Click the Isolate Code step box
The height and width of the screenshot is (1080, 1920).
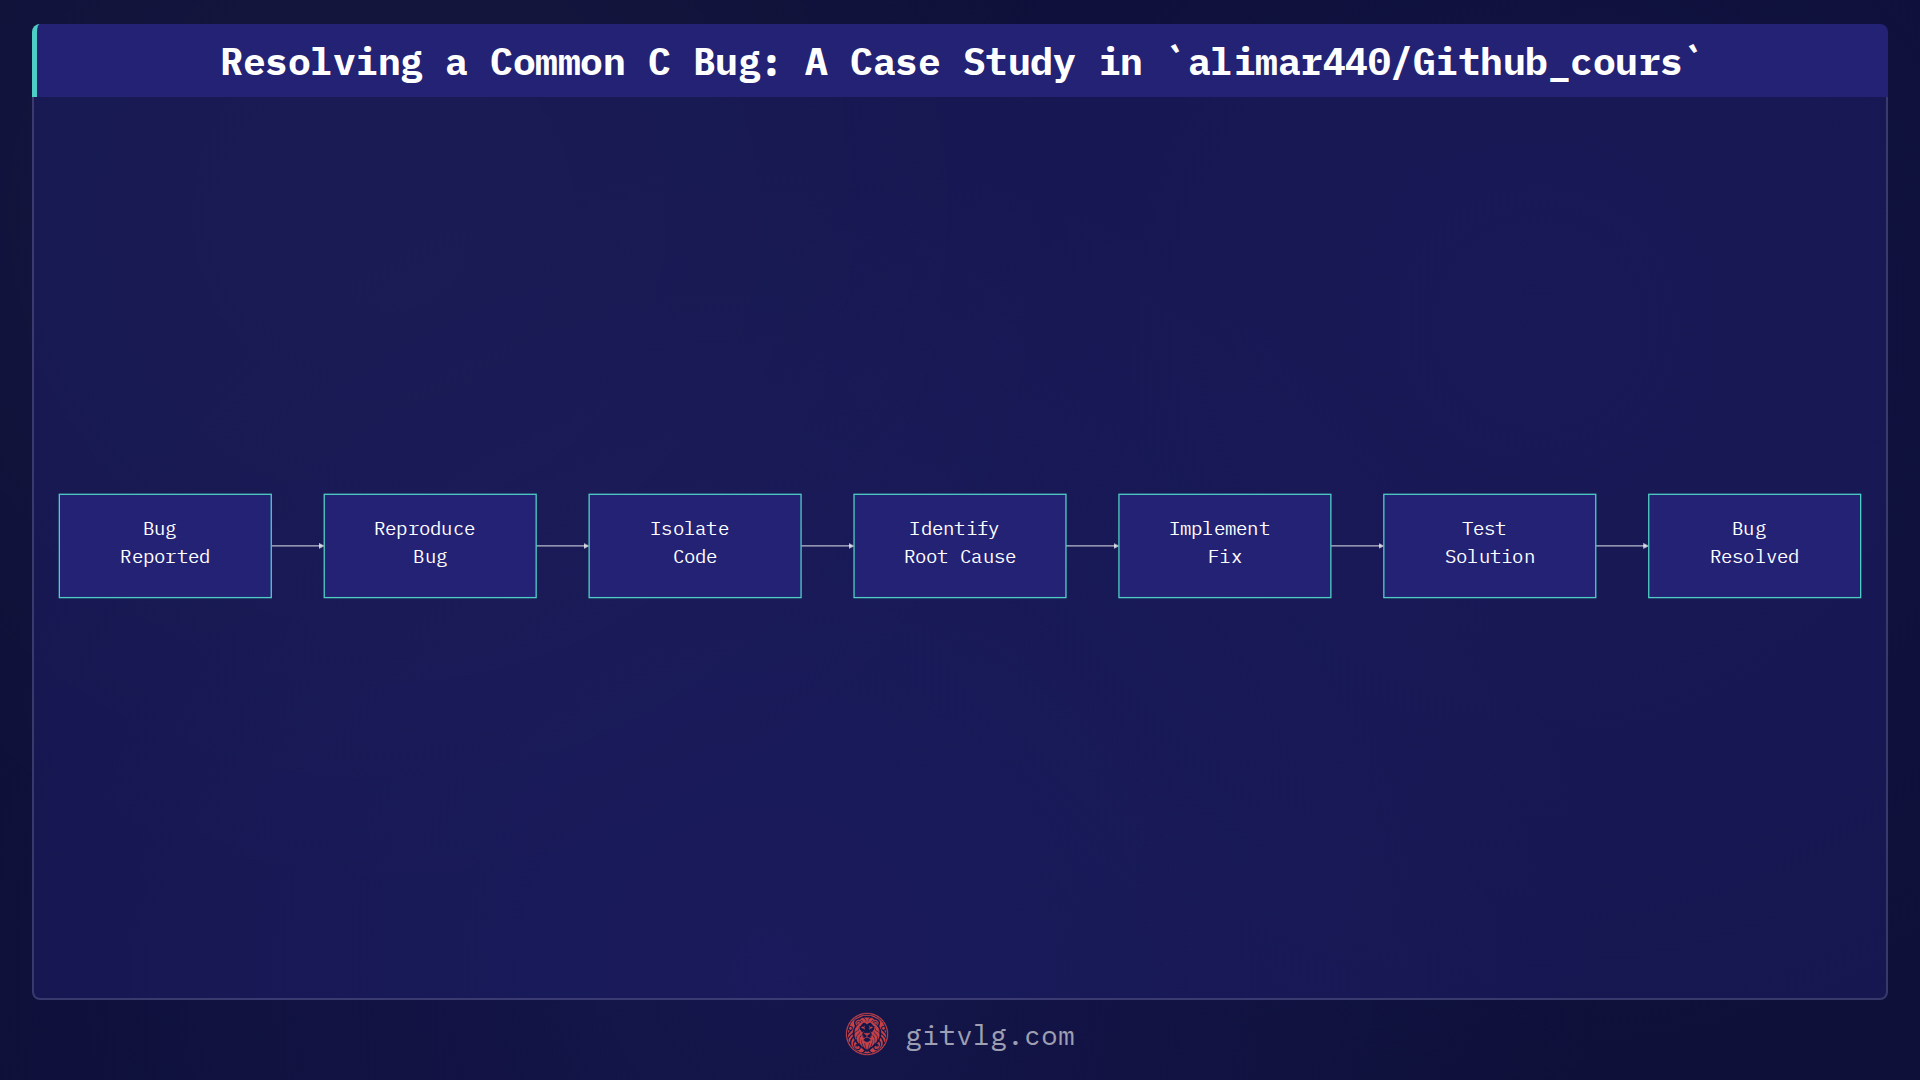695,546
